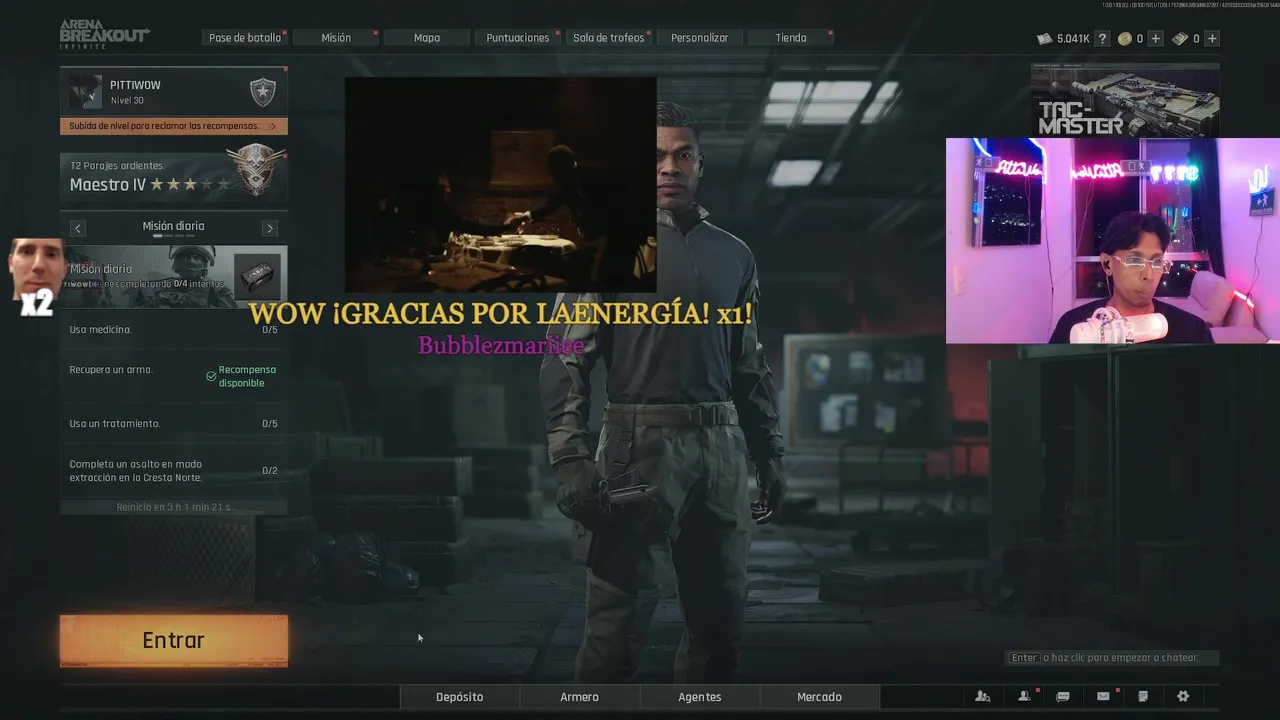The width and height of the screenshot is (1280, 720).
Task: Click the bond ticket currency icon
Action: coord(1180,39)
